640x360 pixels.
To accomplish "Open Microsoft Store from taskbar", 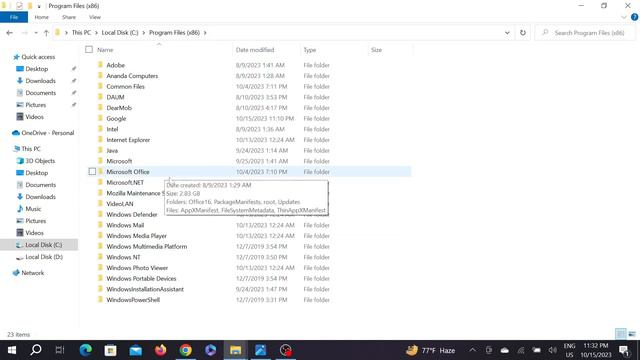I will click(111, 350).
